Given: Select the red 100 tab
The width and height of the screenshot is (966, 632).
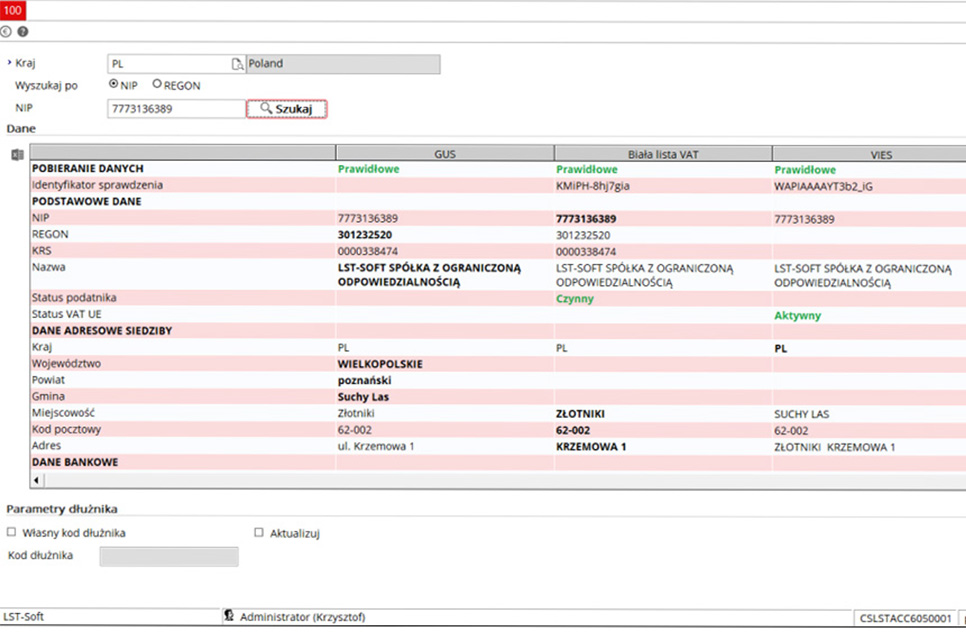Looking at the screenshot, I should [14, 10].
